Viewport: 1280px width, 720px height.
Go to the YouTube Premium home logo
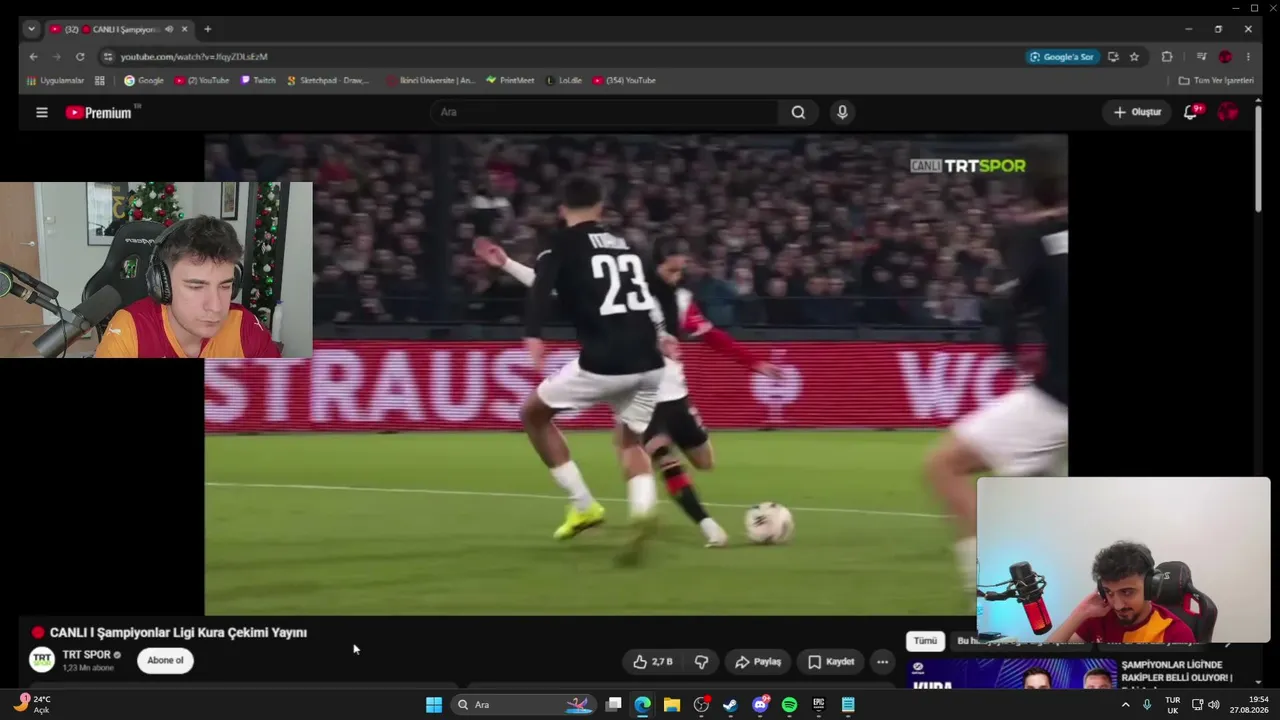click(x=99, y=113)
